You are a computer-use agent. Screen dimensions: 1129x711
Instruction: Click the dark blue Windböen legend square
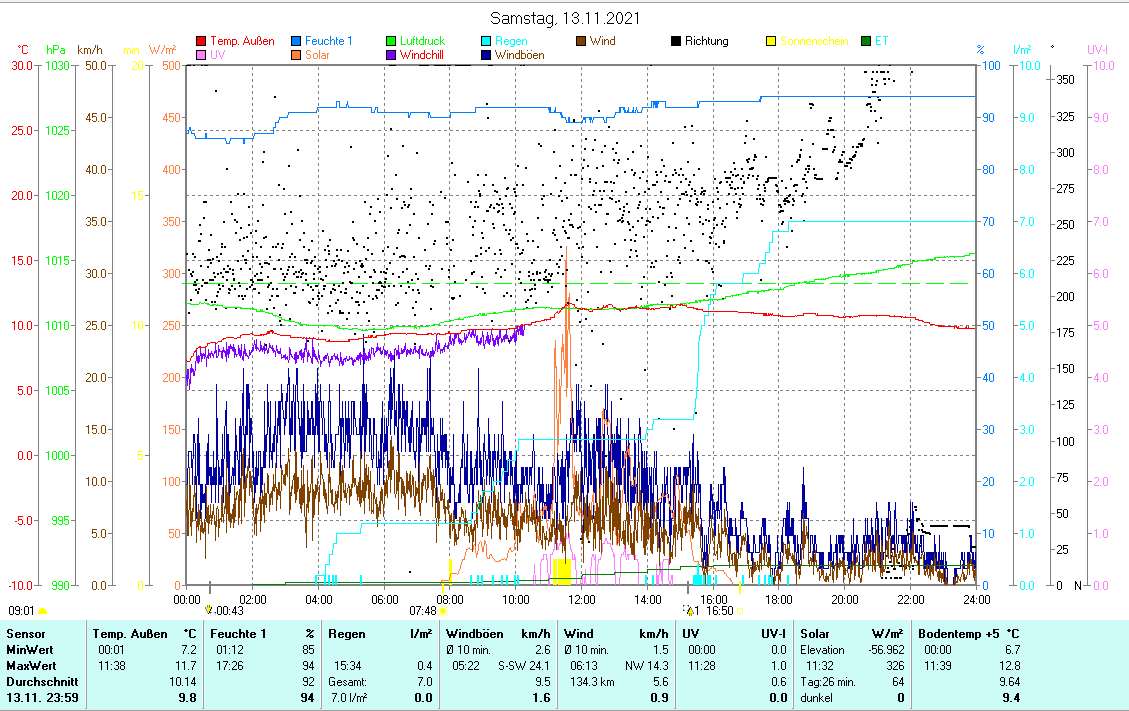(487, 56)
